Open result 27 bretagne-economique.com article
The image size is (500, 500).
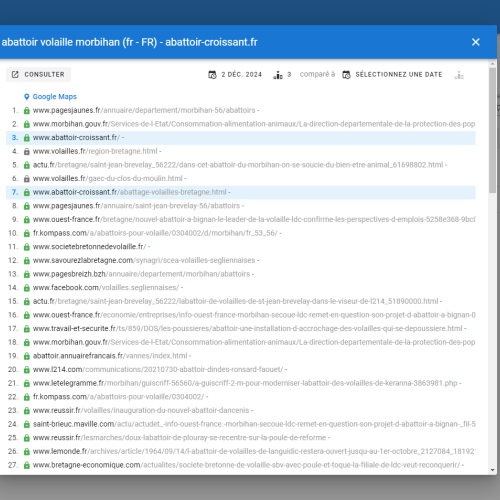246,466
